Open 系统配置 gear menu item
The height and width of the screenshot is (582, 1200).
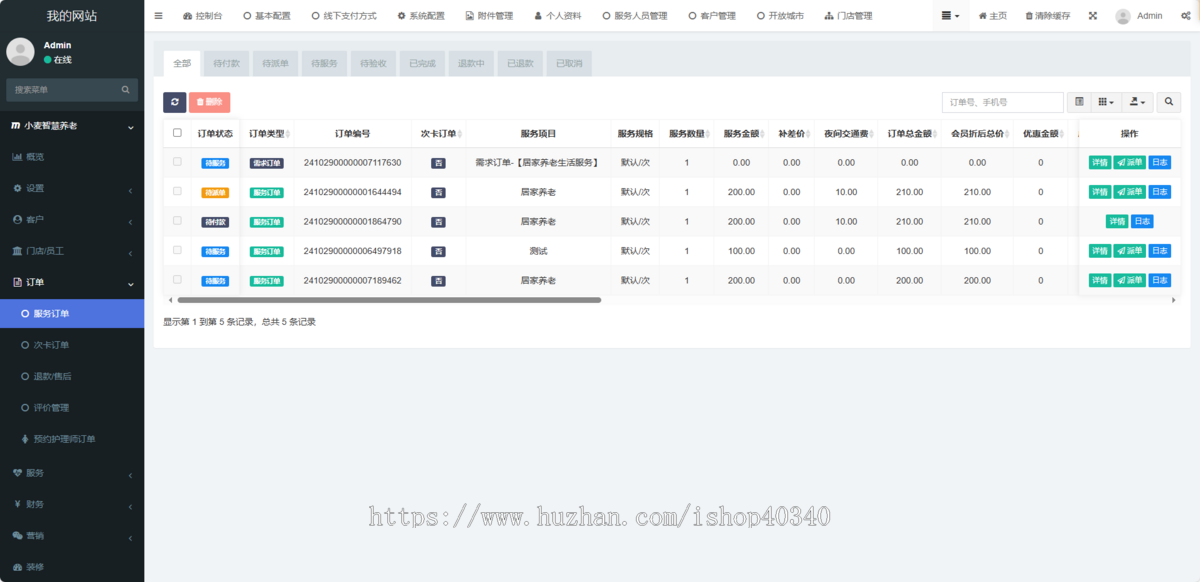[x=421, y=16]
